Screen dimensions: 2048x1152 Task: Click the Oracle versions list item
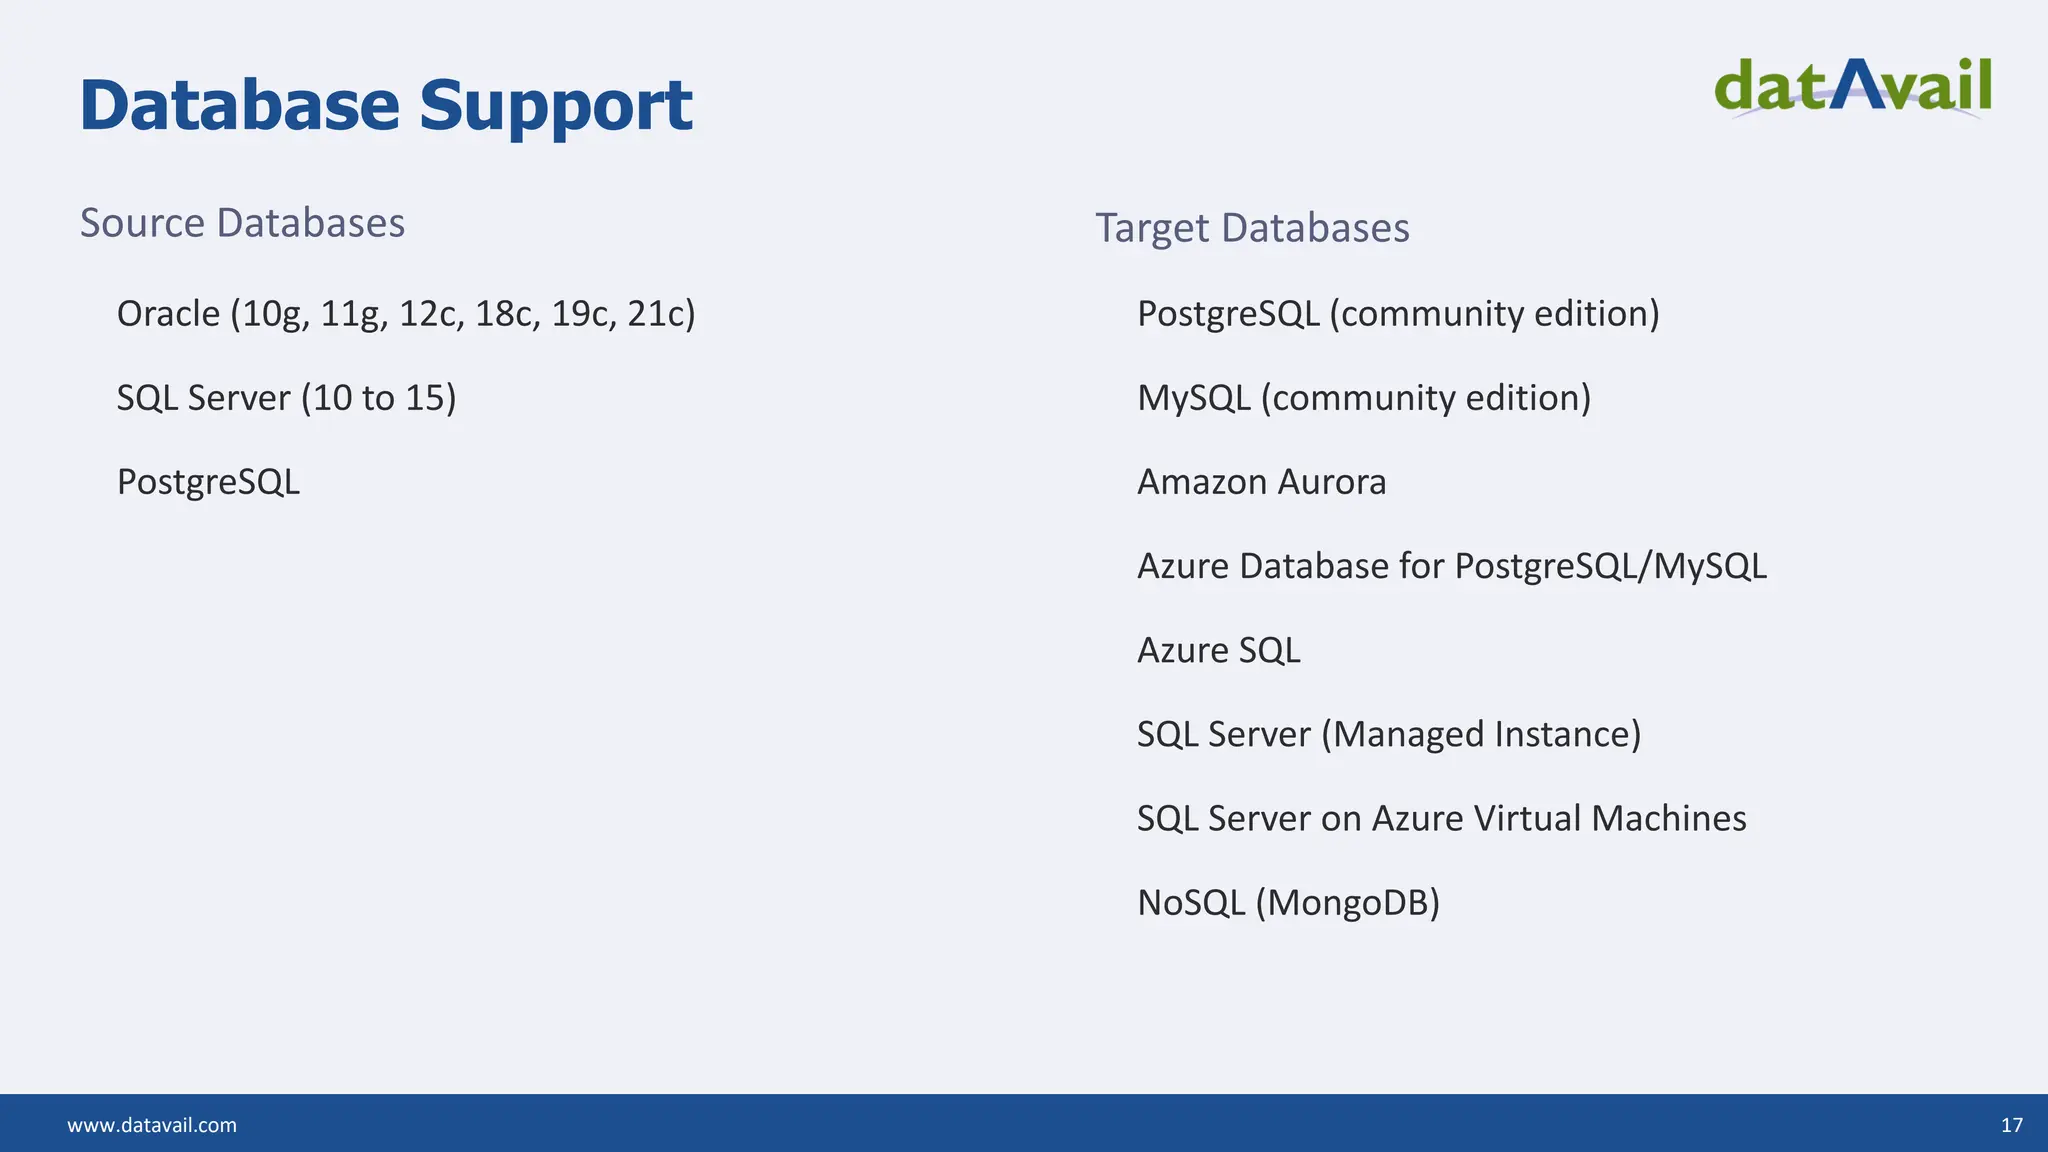pos(406,314)
